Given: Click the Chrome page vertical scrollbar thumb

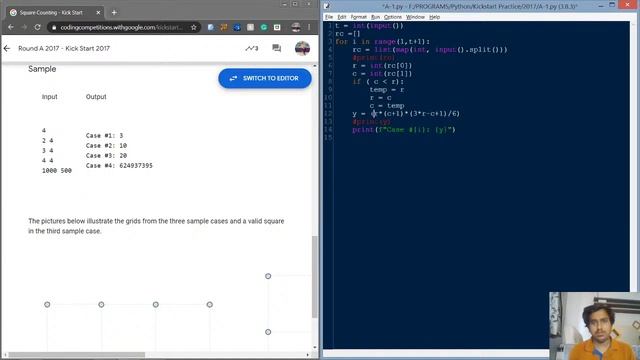Looking at the screenshot, I should pos(315,277).
